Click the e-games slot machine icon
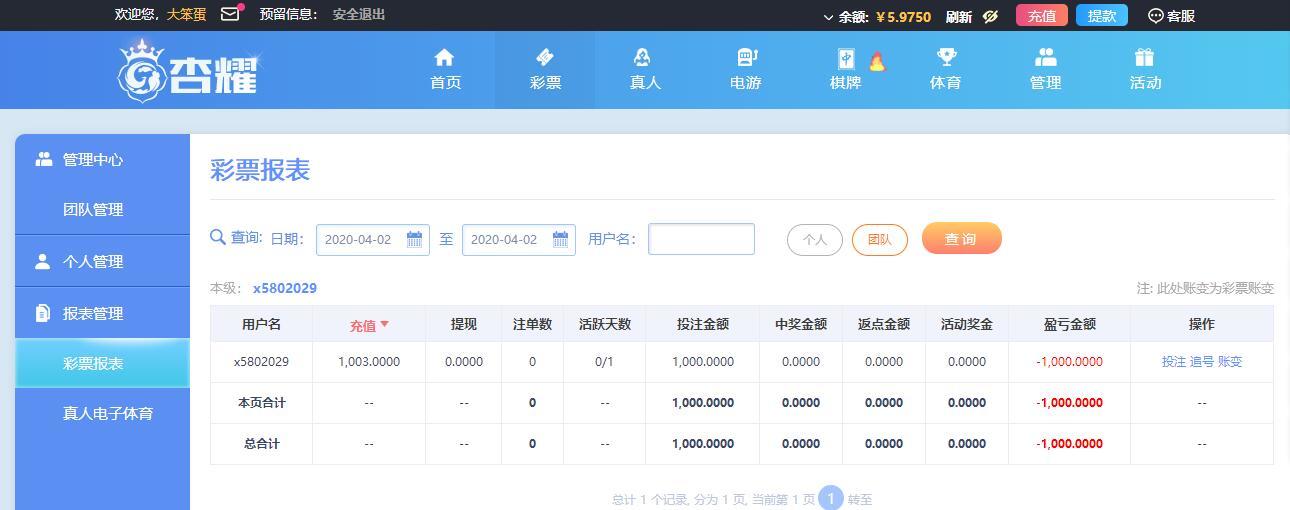The width and height of the screenshot is (1290, 510). tap(746, 57)
